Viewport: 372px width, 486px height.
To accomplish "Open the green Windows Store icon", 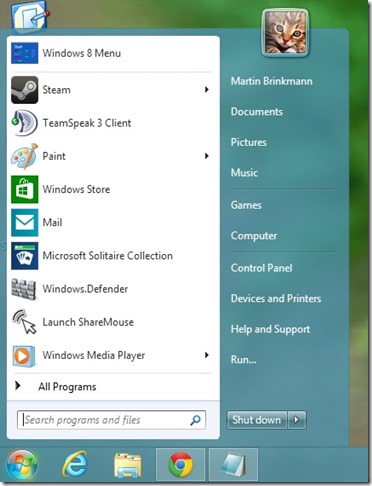I will click(24, 189).
